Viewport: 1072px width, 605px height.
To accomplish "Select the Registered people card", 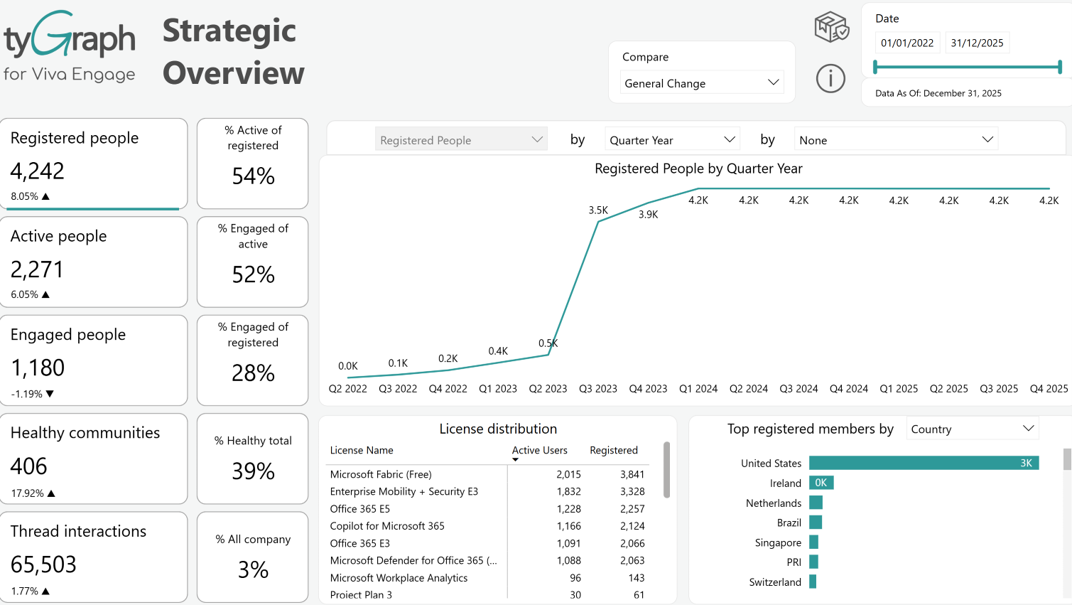I will click(94, 164).
